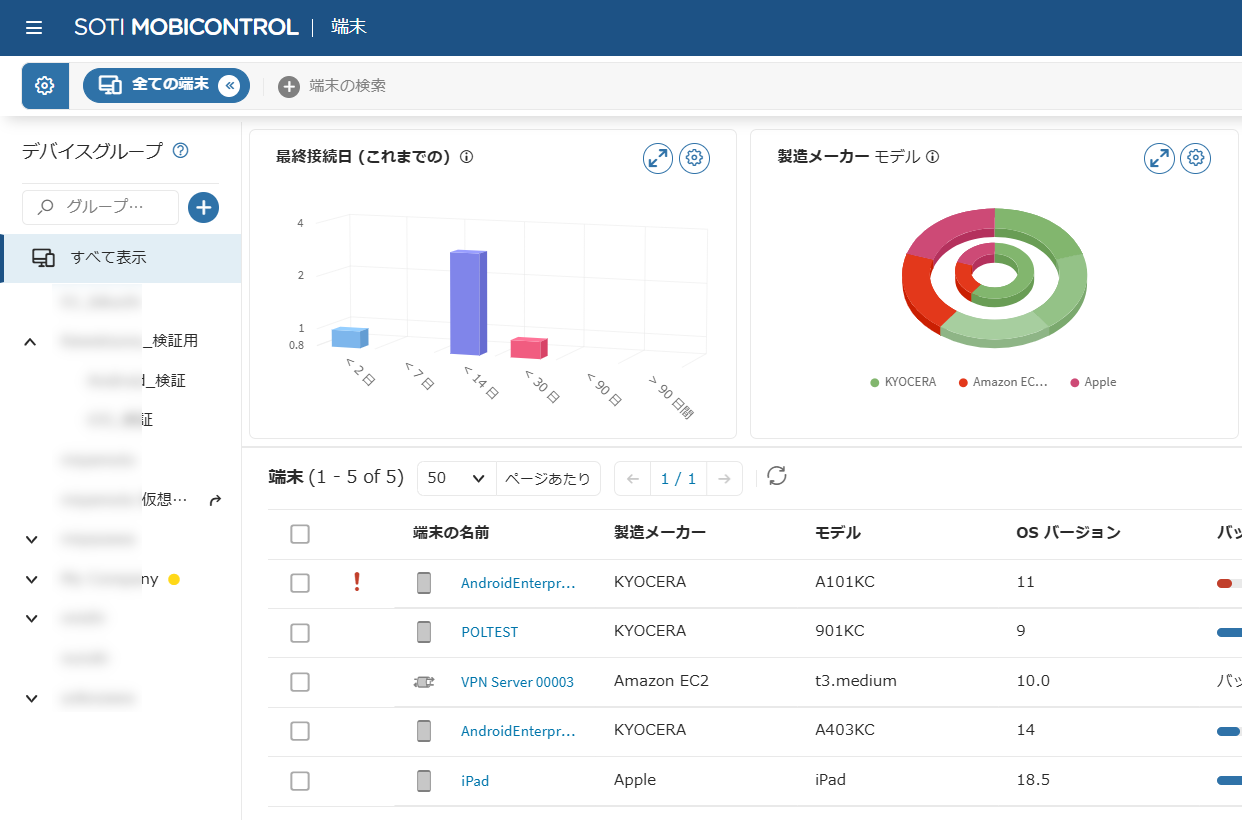Viewport: 1242px width, 820px height.
Task: Click the A101KC model cell
Action: pyautogui.click(x=845, y=582)
